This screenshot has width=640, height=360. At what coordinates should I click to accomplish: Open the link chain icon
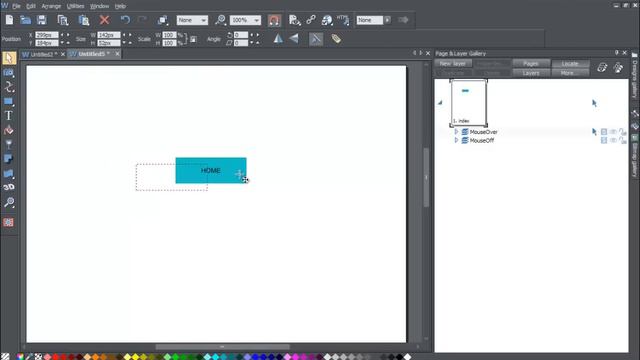pyautogui.click(x=311, y=20)
